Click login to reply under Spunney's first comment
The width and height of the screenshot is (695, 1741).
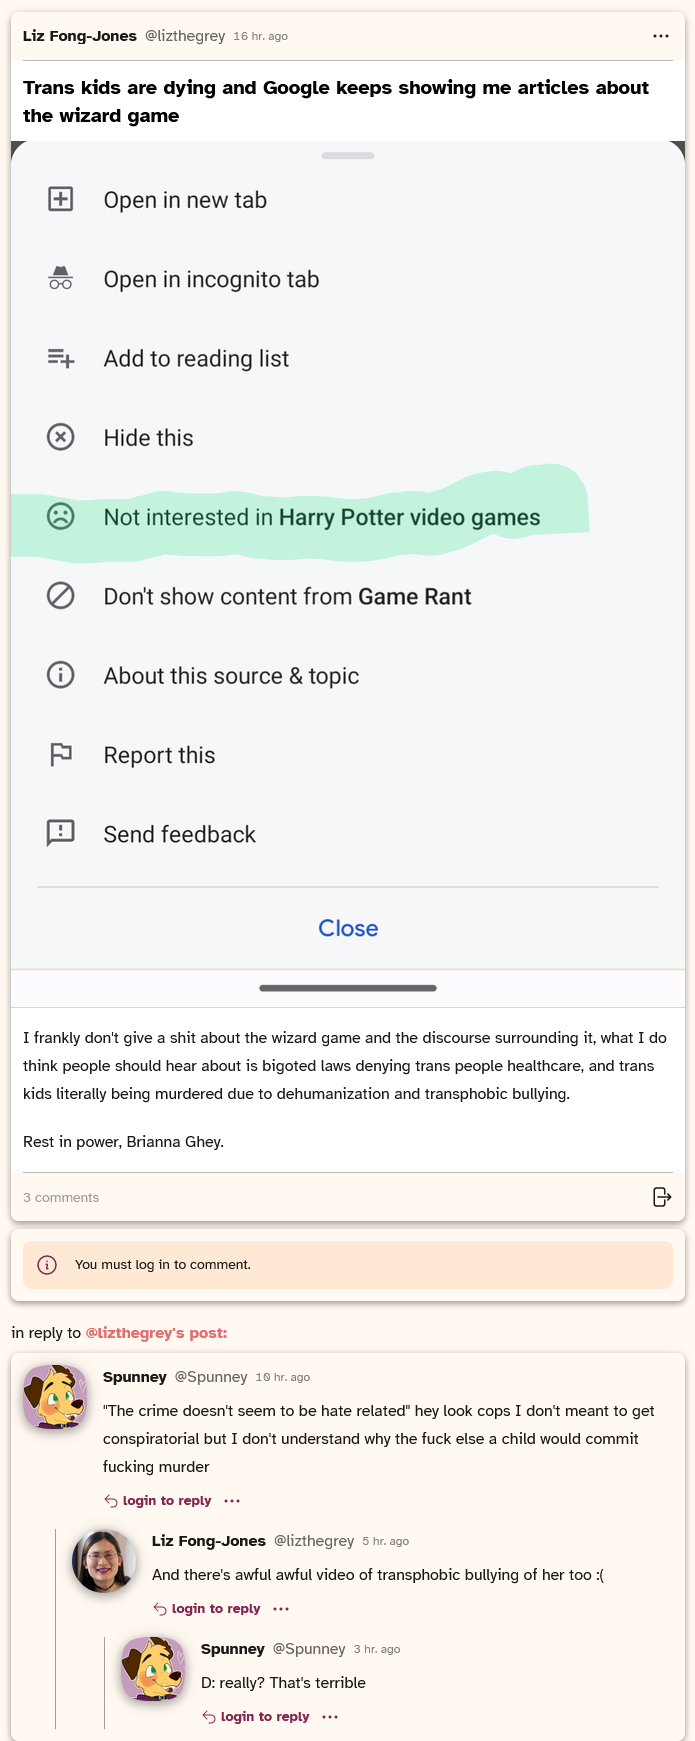[158, 1501]
